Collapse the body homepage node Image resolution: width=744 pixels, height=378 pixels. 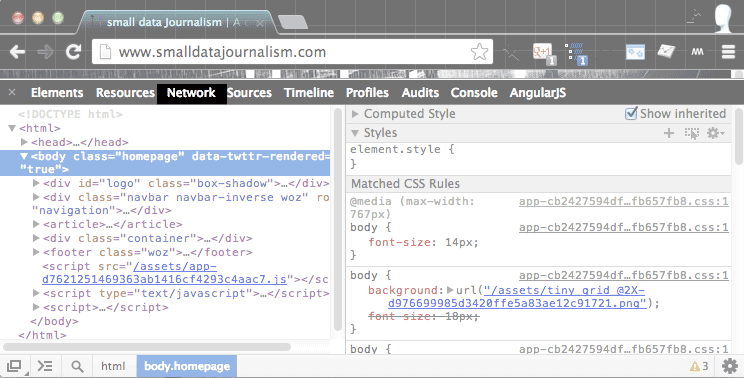coord(24,156)
